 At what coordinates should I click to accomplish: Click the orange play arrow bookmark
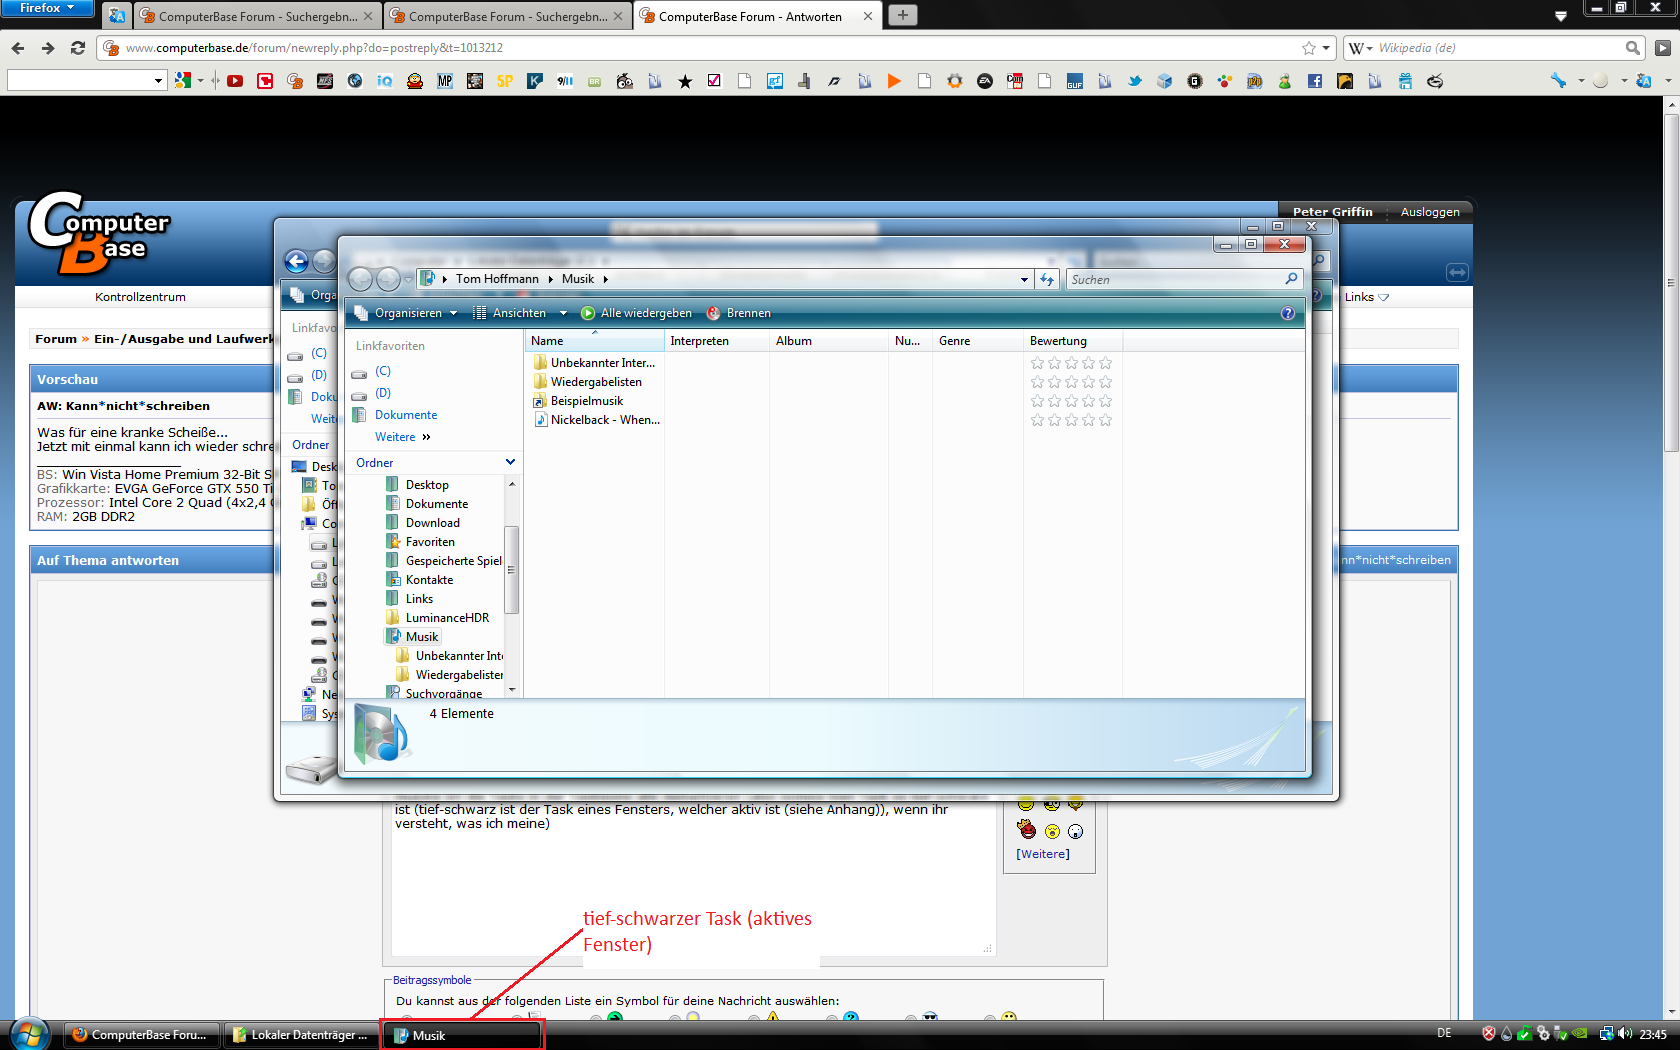click(895, 81)
